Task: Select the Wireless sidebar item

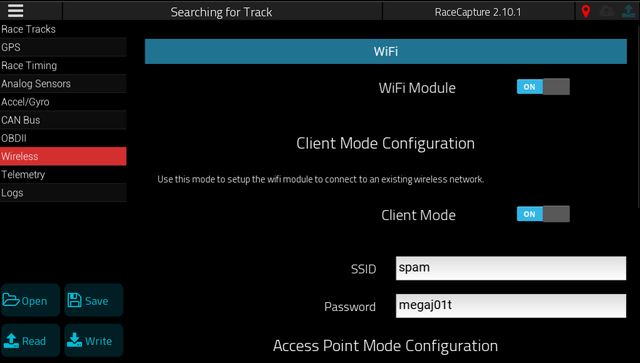Action: click(x=63, y=156)
